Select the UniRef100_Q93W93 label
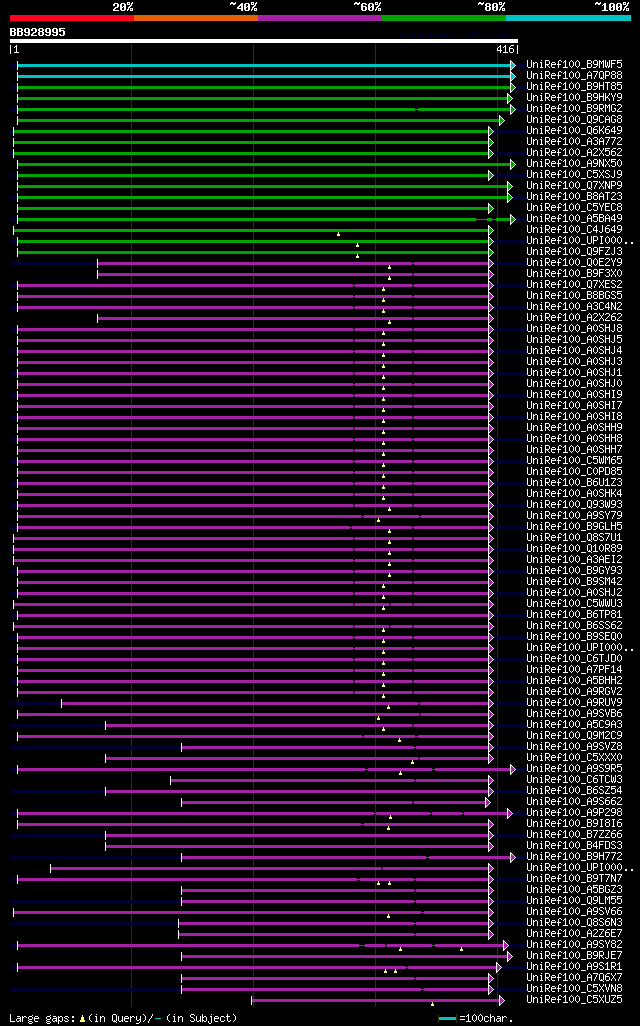 pyautogui.click(x=575, y=504)
